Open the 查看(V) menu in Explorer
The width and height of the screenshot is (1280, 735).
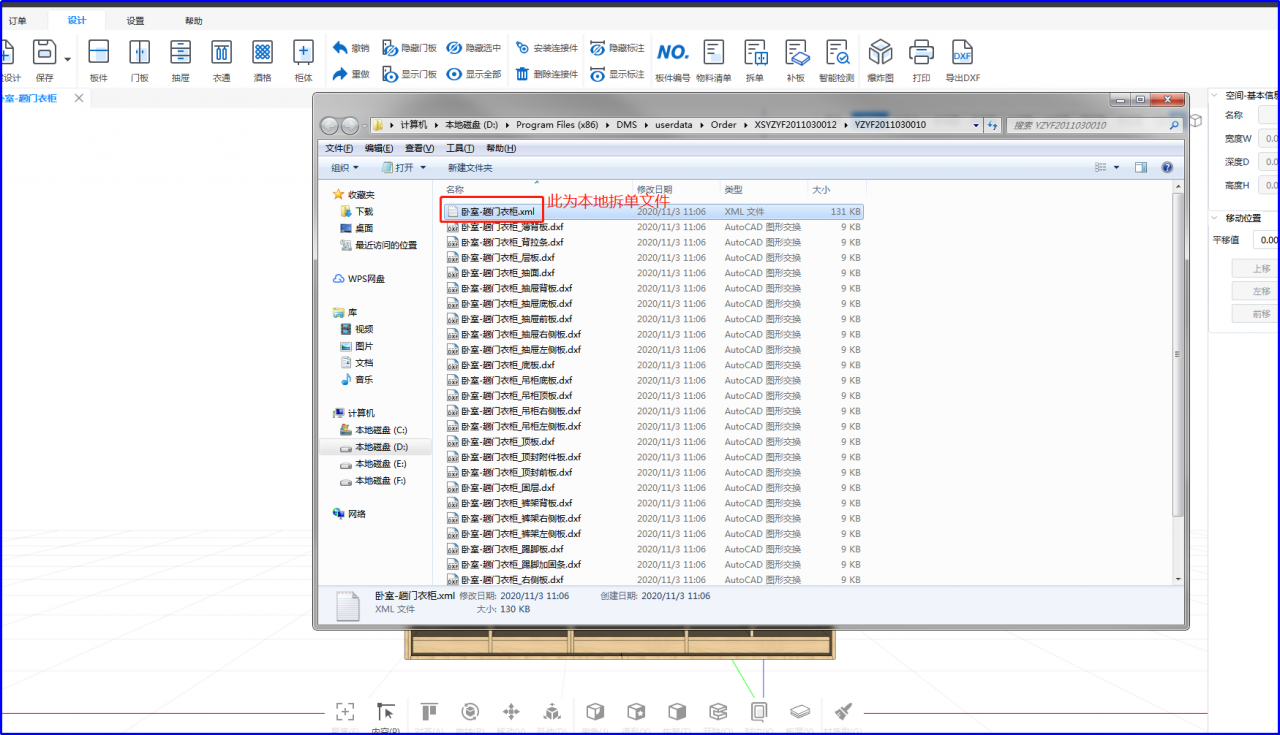[x=420, y=148]
